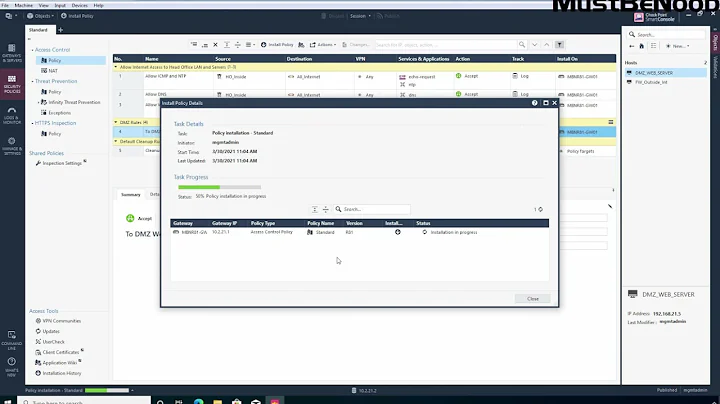Open Security Policies sidebar view
Viewport: 720px width, 404px height.
pos(11,84)
